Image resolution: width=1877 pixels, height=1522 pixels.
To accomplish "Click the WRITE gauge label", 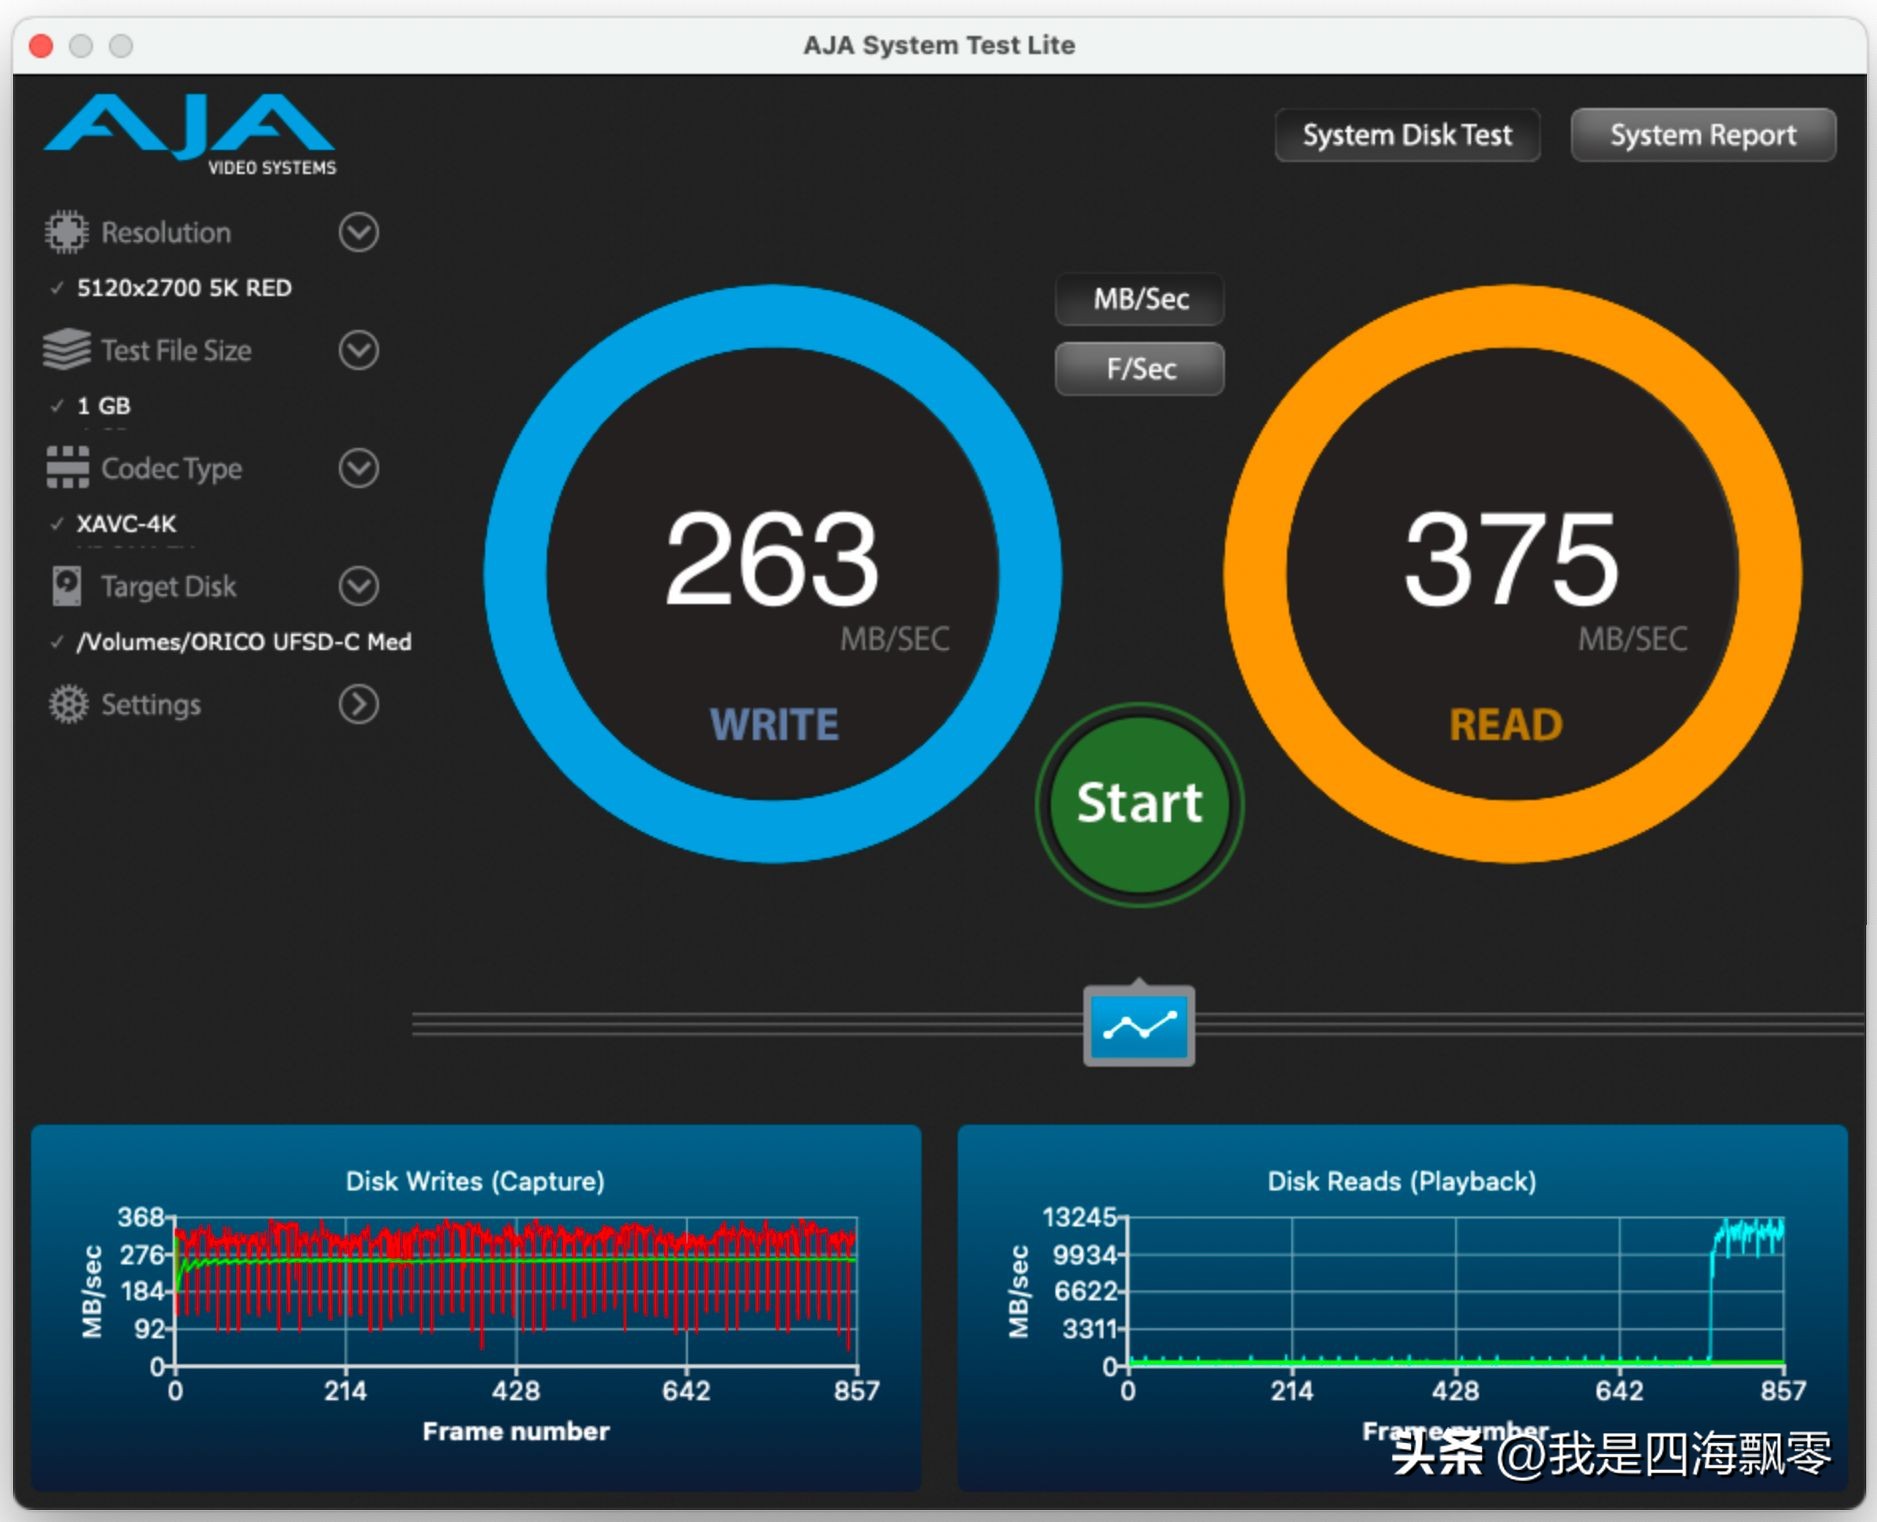I will 774,725.
